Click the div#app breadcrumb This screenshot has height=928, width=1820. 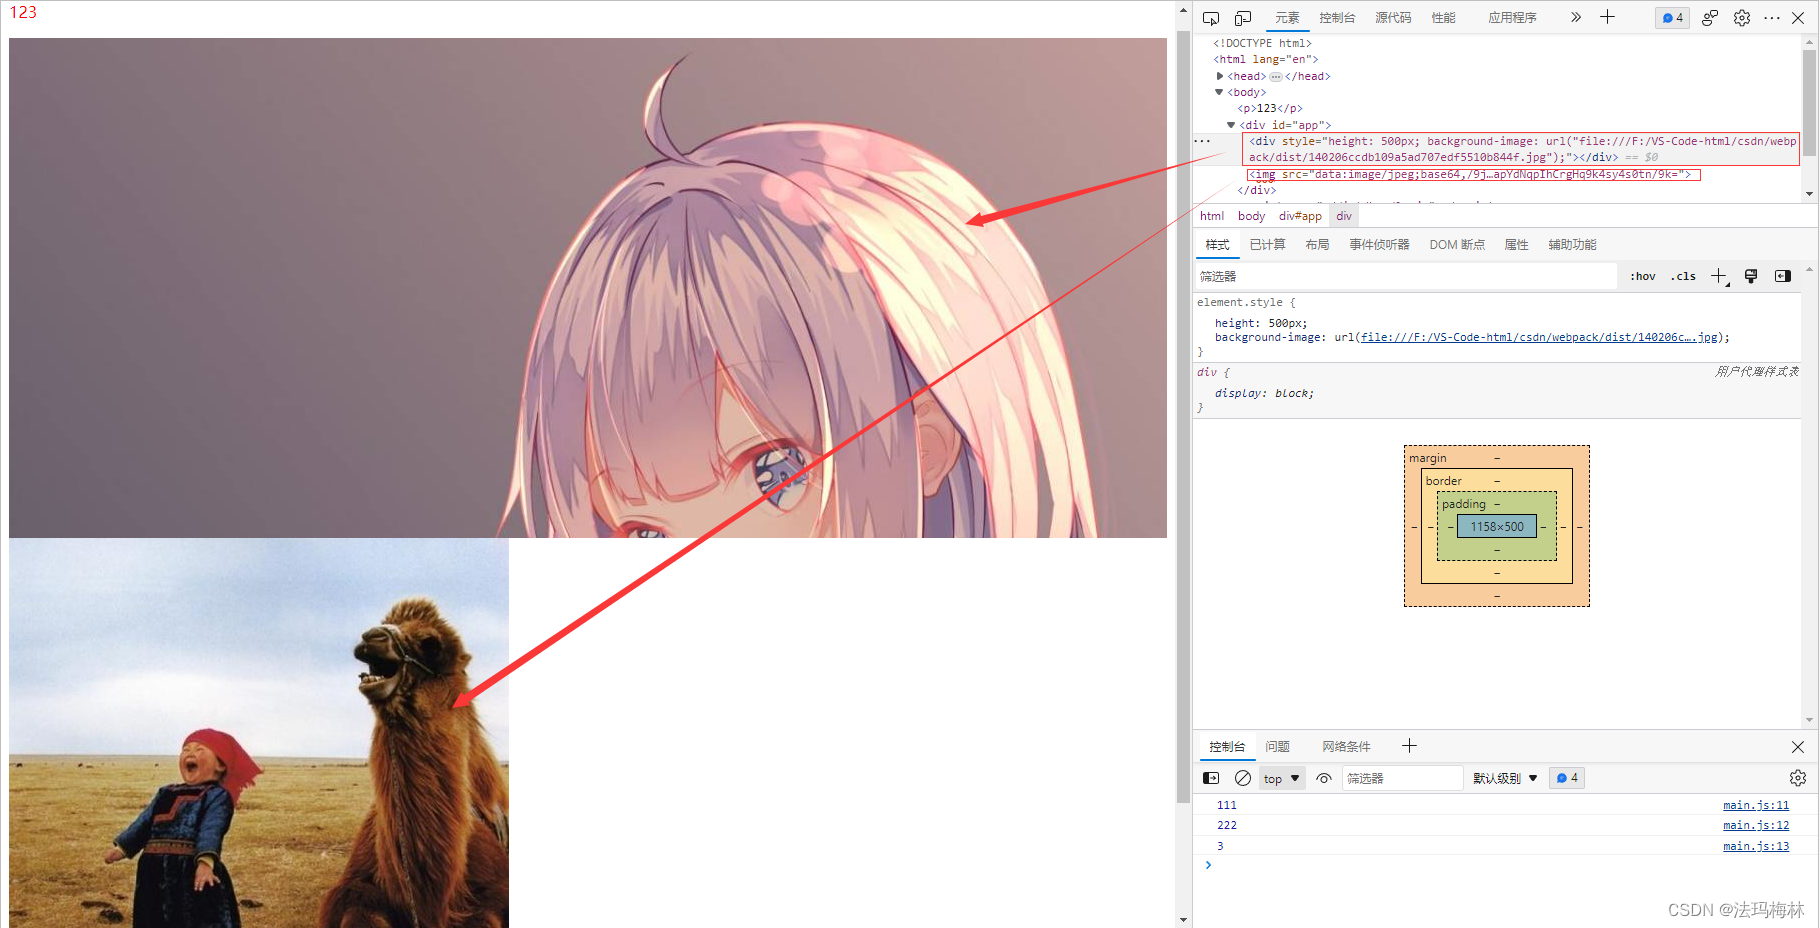click(x=1300, y=216)
